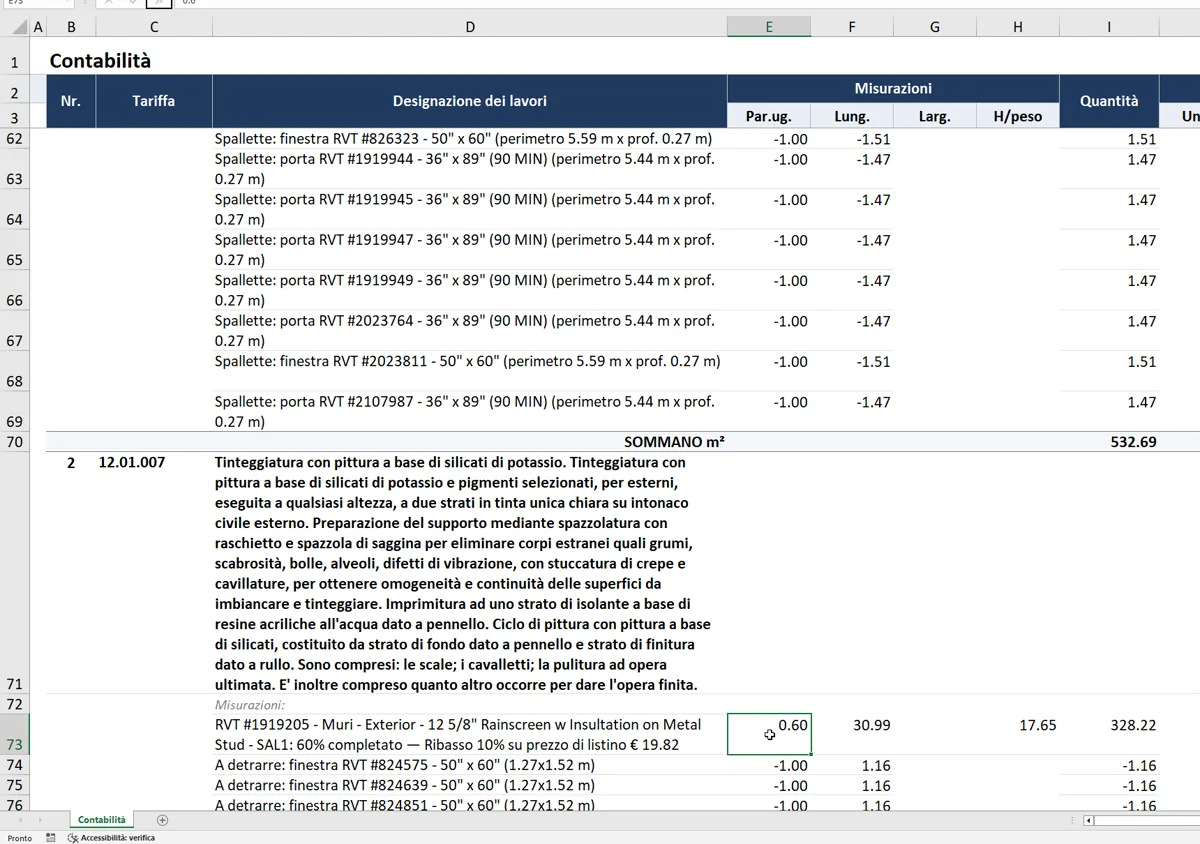Click Spallette porta RVT #1919947 description
The image size is (1200, 844).
coord(470,250)
